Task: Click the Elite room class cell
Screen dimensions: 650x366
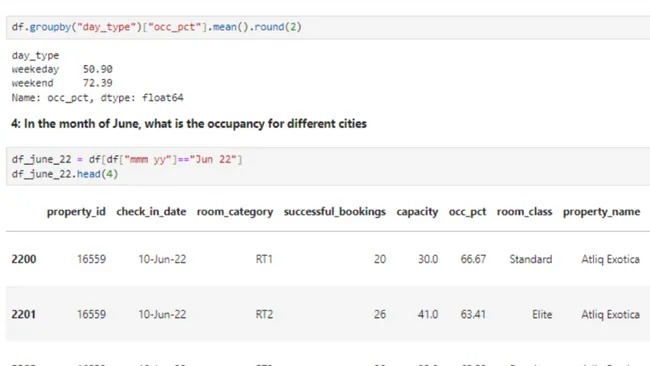Action: 542,315
